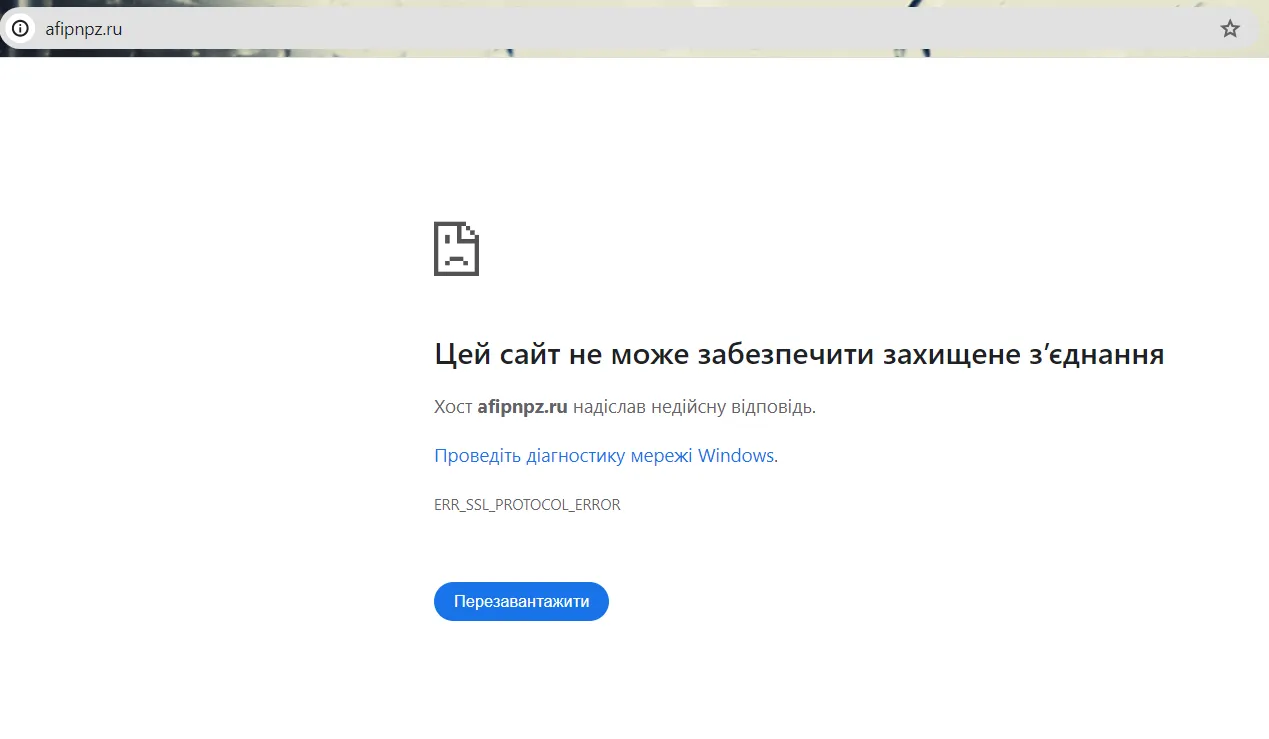This screenshot has width=1269, height=739.
Task: Click the ERR_SSL_PROTOCOL_ERROR code text
Action: point(528,504)
